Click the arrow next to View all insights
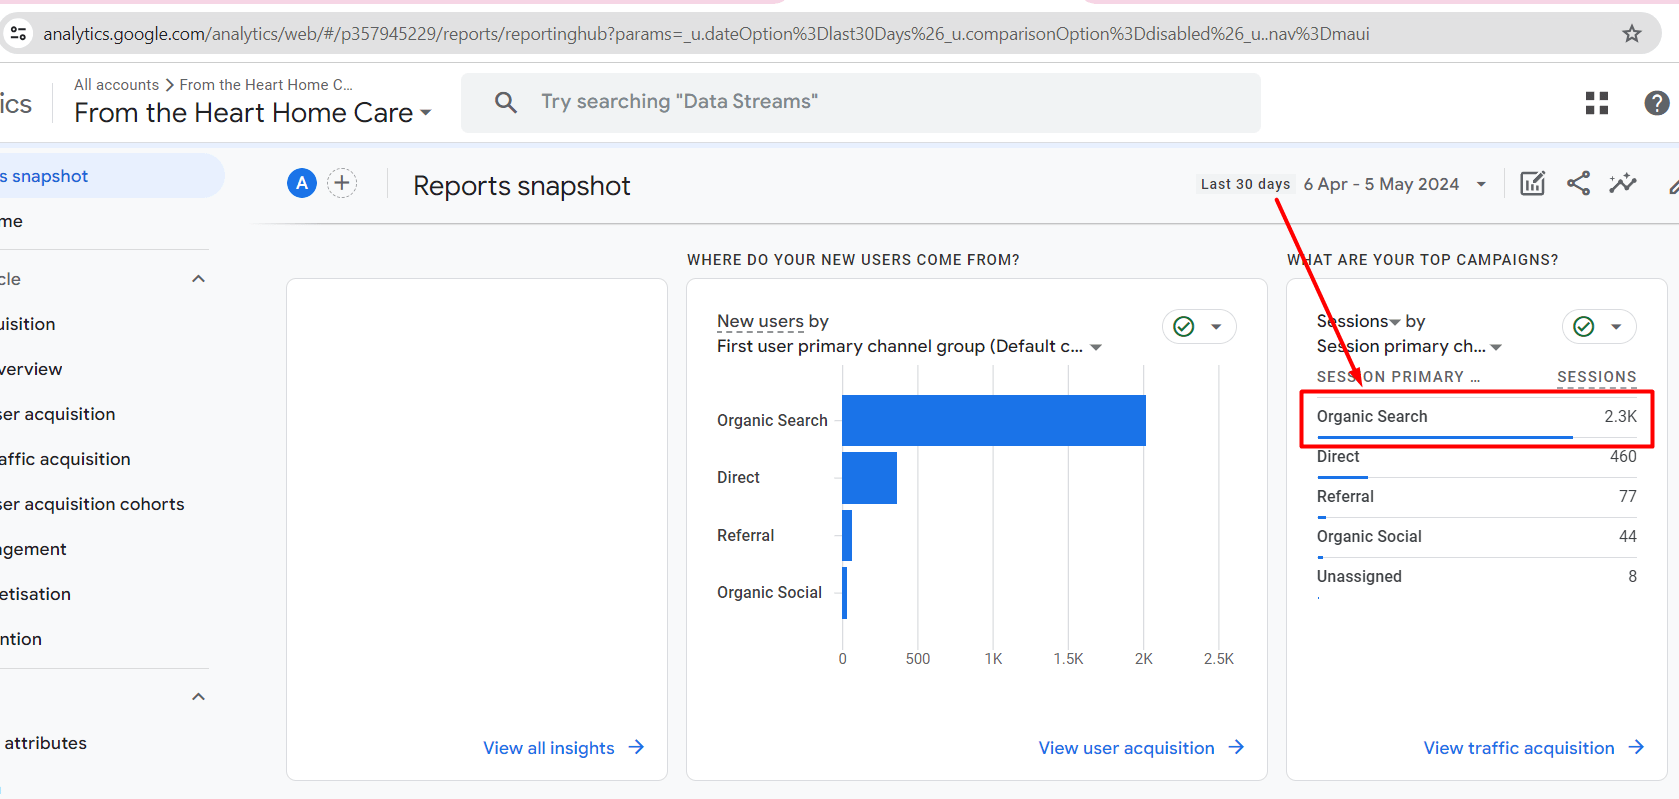1679x799 pixels. 636,747
